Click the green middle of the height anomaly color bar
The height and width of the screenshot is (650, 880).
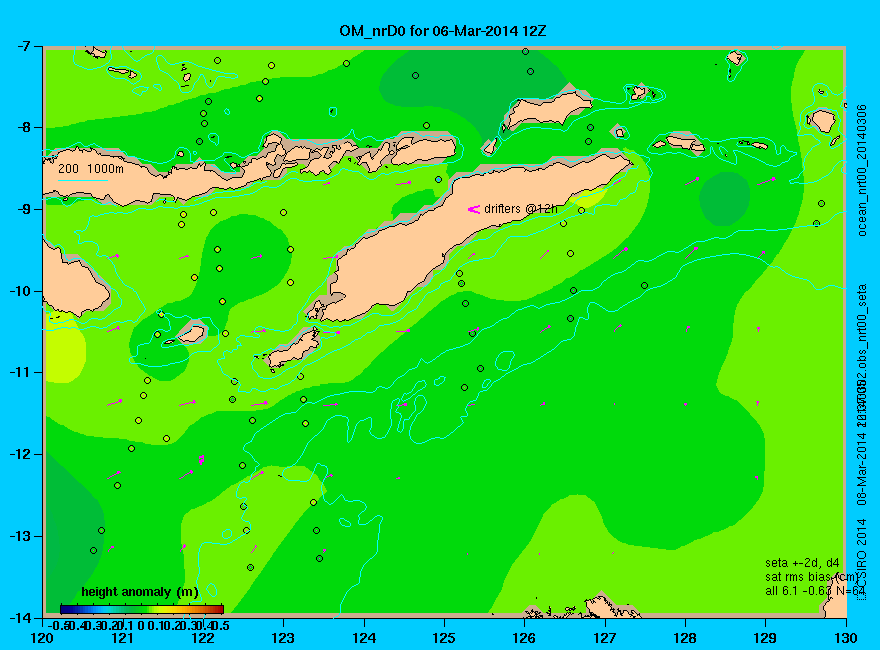tap(142, 609)
